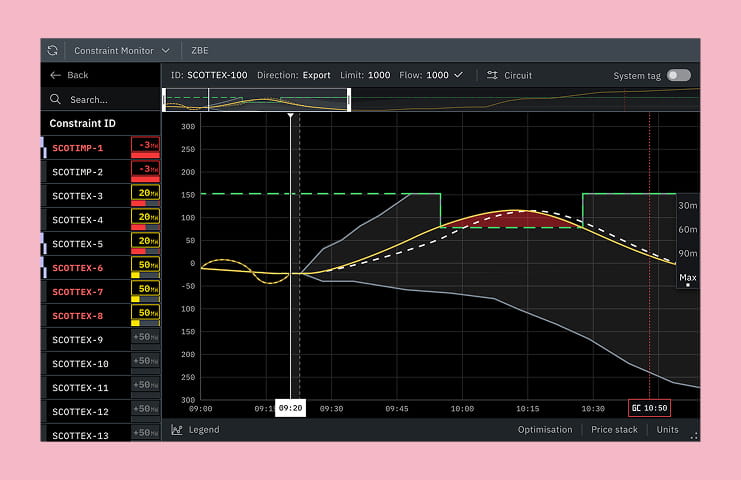Screen dimensions: 741x480
Task: Select the 30m time horizon option
Action: 687,205
